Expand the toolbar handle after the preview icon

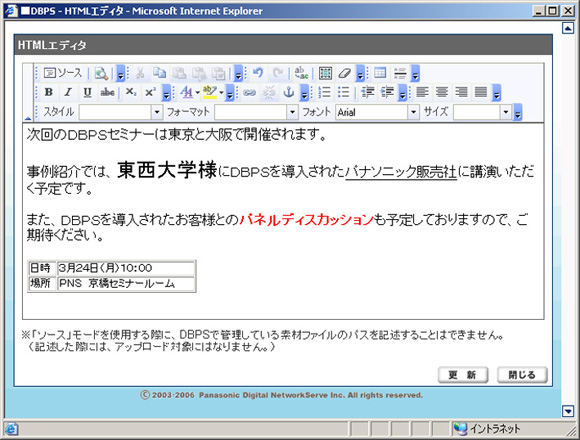pos(121,73)
